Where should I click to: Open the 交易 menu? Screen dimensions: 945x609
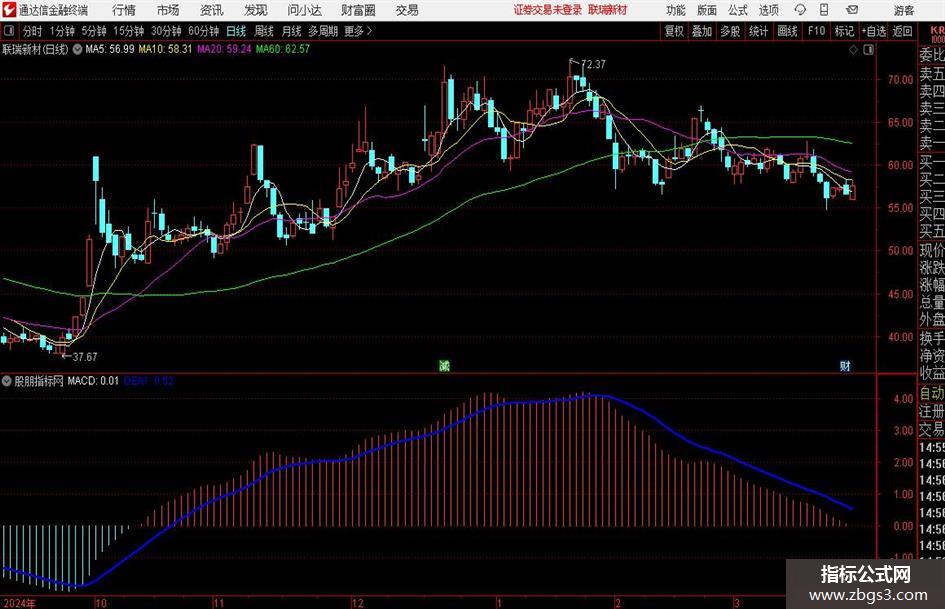coord(407,10)
